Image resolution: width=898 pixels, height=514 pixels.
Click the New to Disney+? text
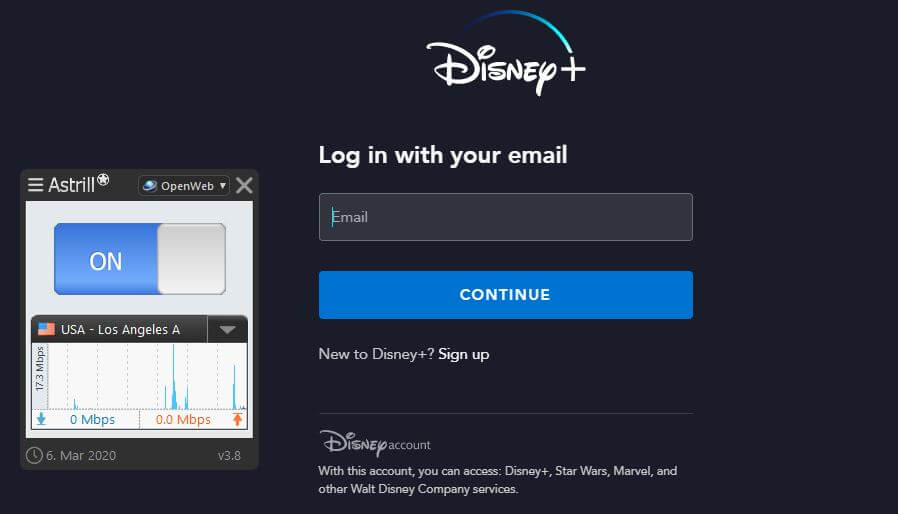[x=376, y=354]
